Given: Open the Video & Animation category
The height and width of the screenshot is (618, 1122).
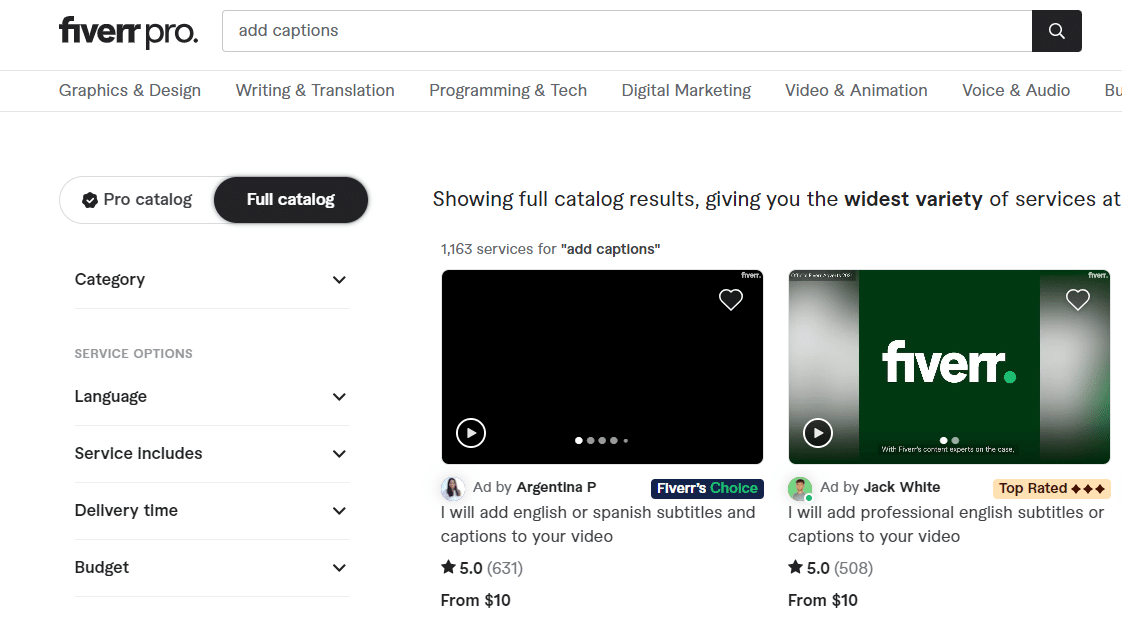Looking at the screenshot, I should point(856,90).
